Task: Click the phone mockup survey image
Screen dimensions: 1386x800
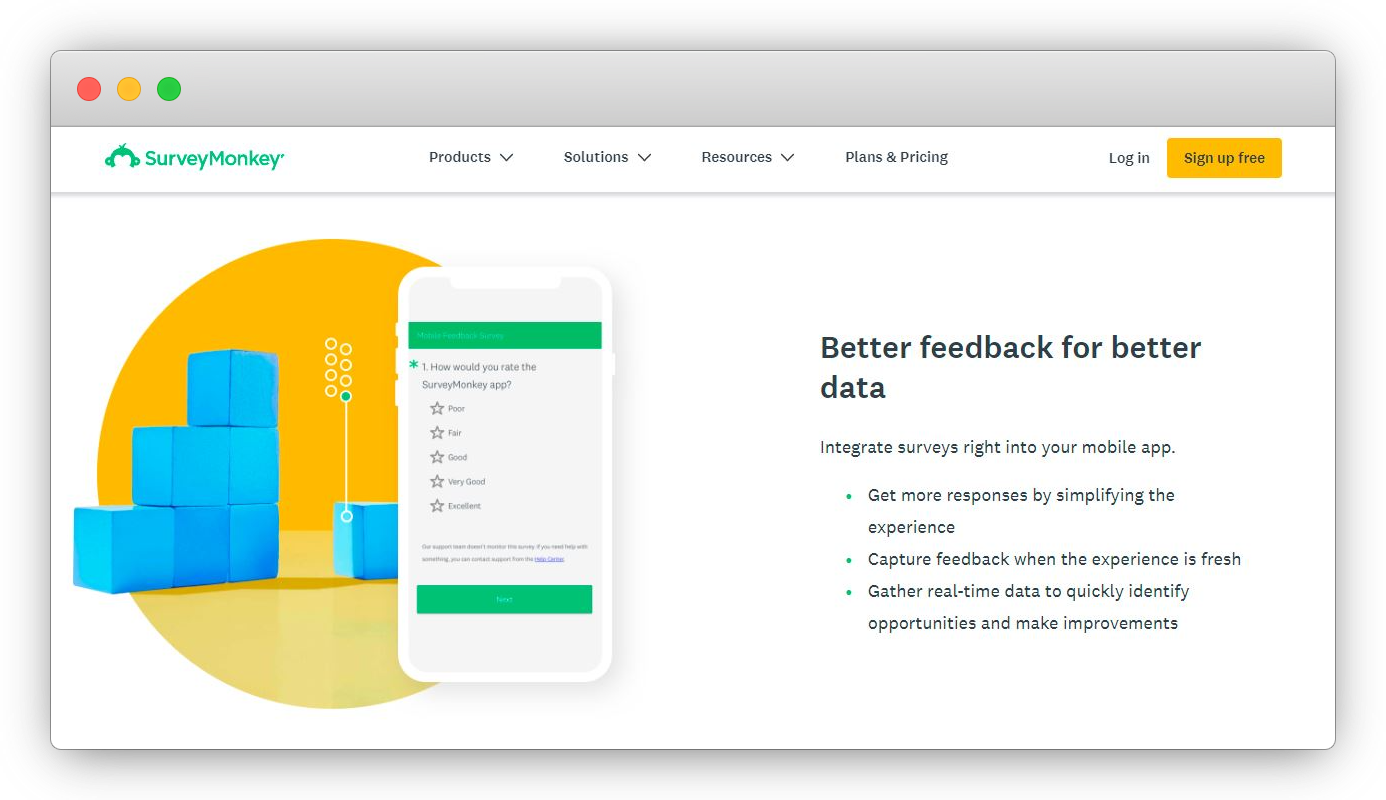Action: click(x=505, y=475)
